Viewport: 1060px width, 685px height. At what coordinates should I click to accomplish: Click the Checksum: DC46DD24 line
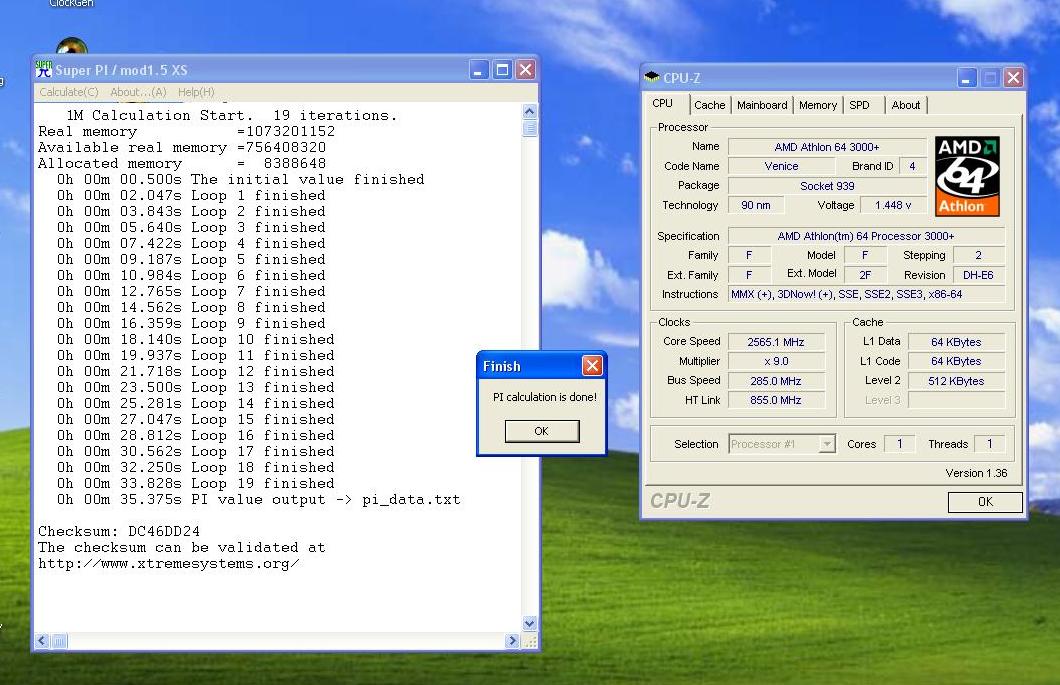click(119, 532)
